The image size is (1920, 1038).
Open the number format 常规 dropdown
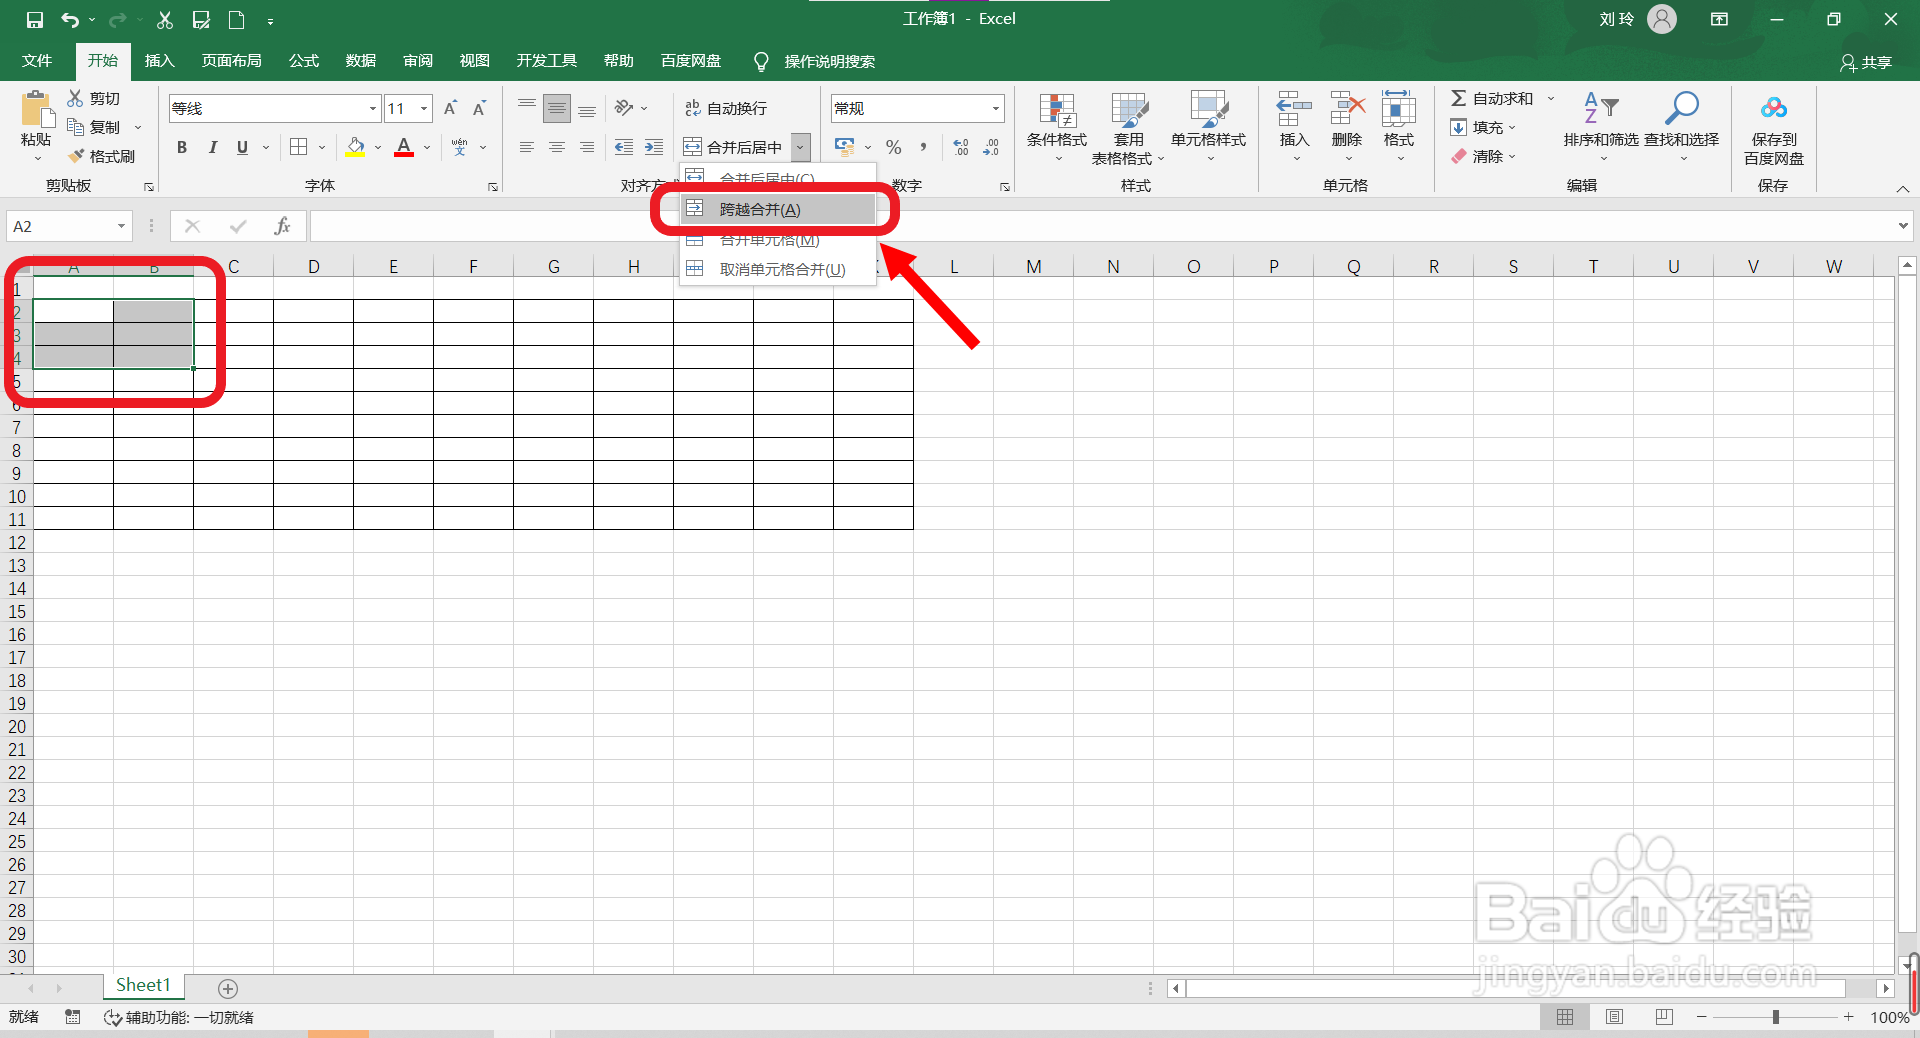coord(996,108)
